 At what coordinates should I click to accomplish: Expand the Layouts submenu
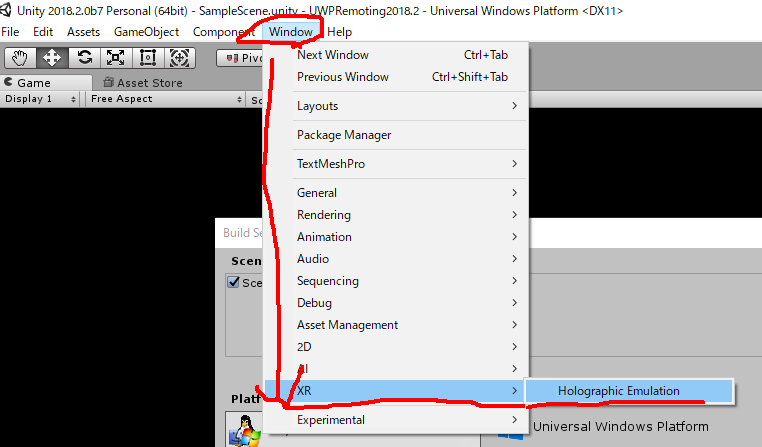click(x=395, y=106)
